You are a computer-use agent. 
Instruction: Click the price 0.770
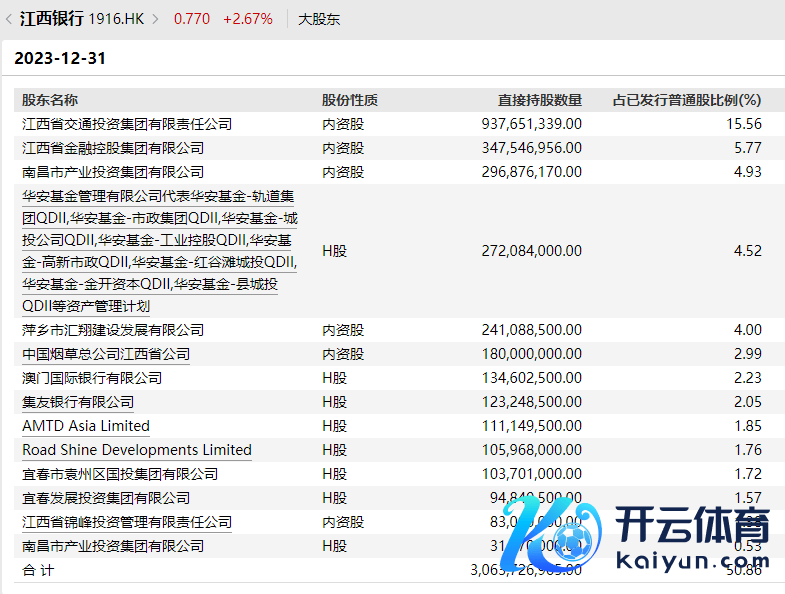tap(192, 19)
